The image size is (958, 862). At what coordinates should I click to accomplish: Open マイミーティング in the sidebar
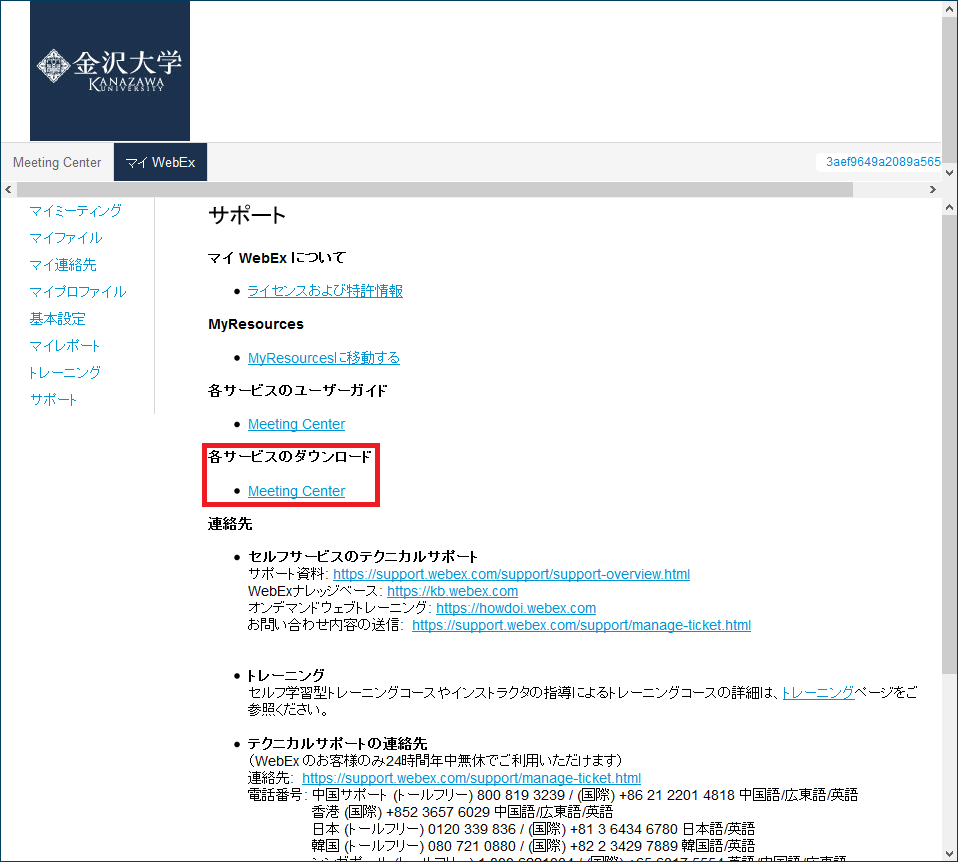point(76,211)
